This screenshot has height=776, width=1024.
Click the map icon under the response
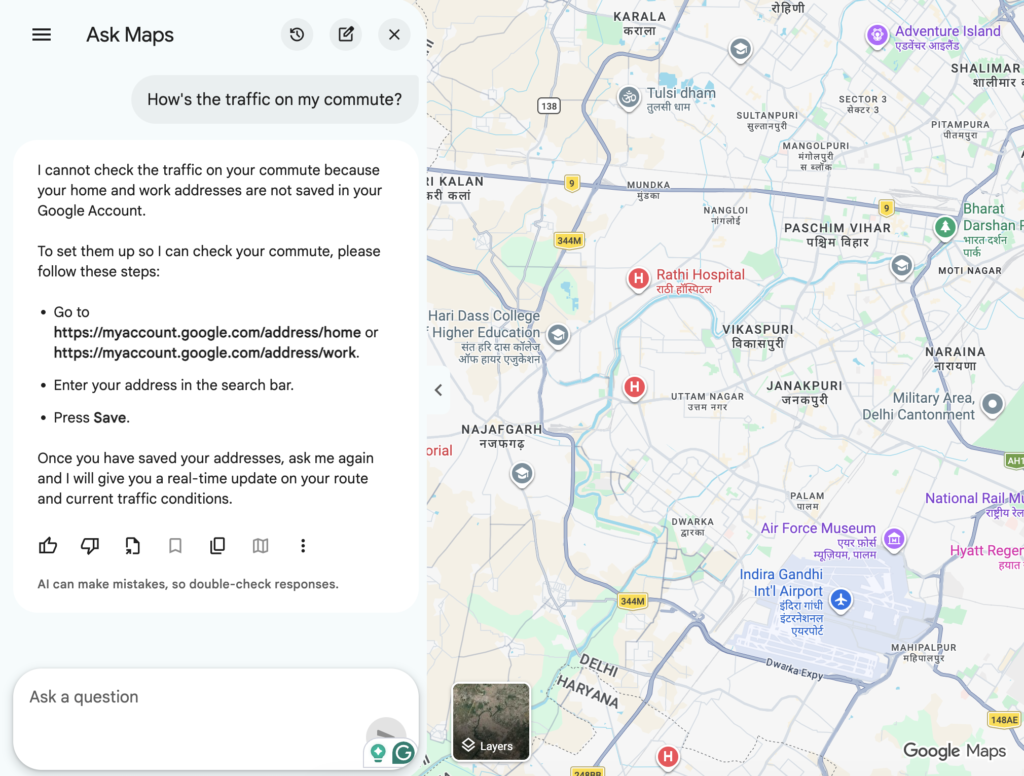[x=260, y=545]
